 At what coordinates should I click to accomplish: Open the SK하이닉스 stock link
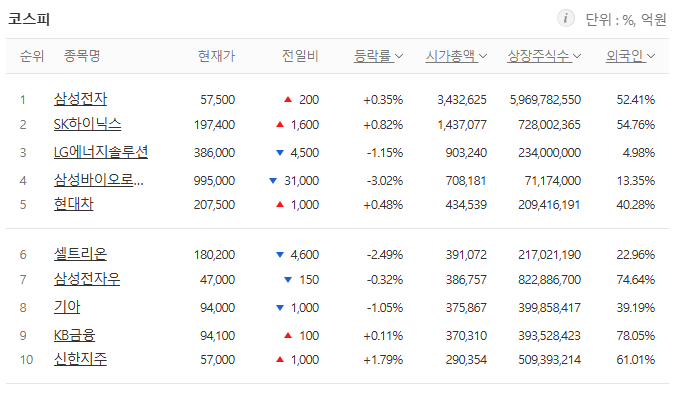87,124
